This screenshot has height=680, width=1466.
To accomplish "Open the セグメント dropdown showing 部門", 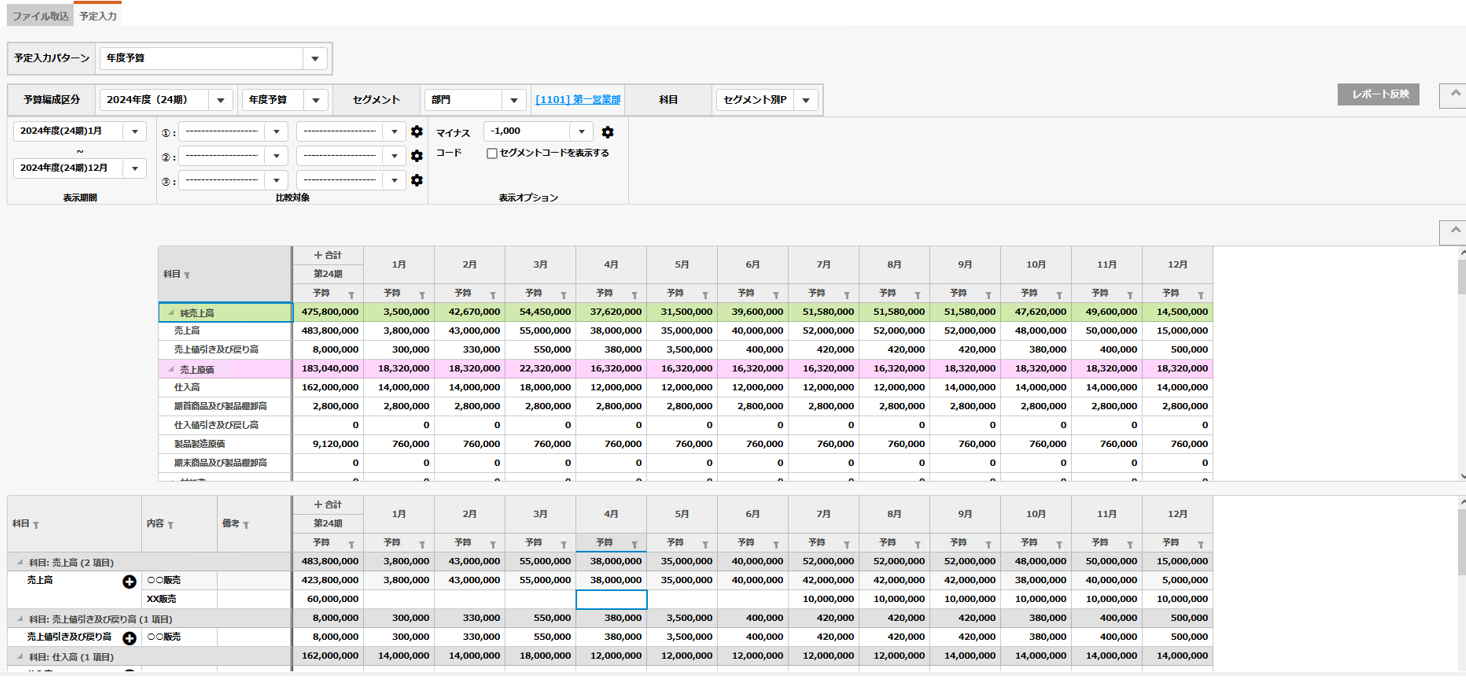I will [512, 99].
